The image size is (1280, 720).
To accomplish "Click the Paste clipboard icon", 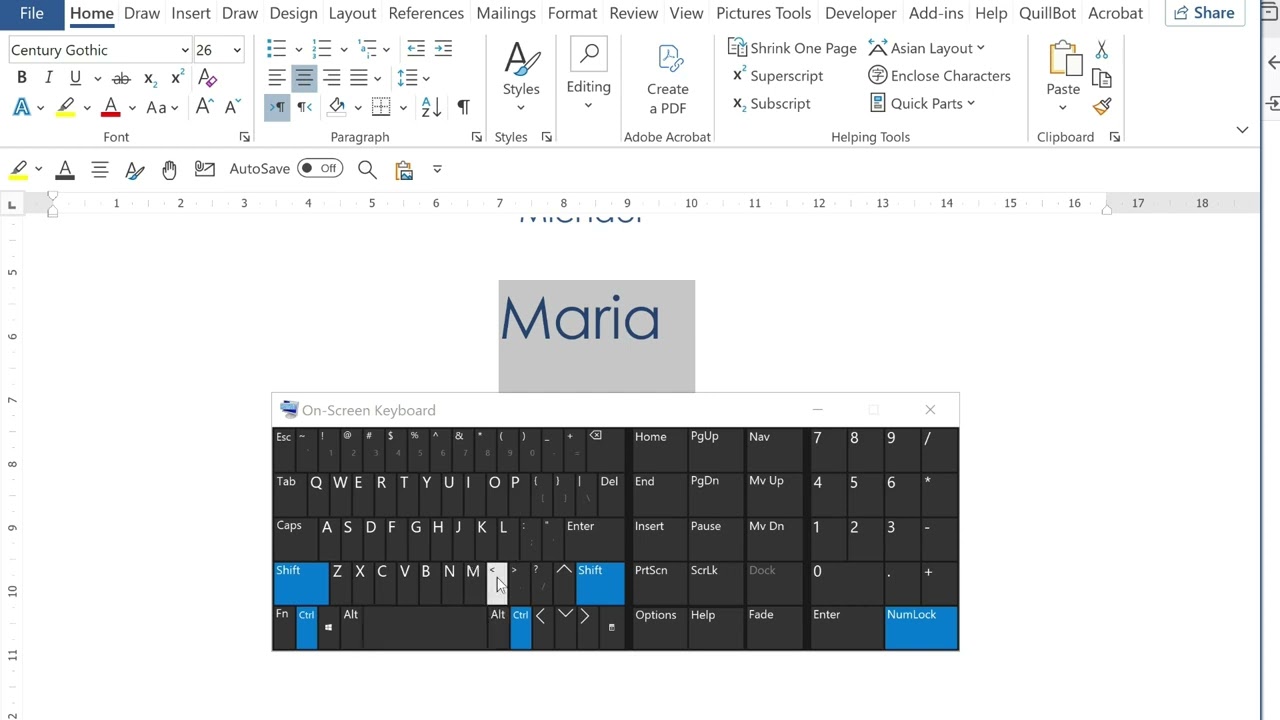I will click(1063, 60).
